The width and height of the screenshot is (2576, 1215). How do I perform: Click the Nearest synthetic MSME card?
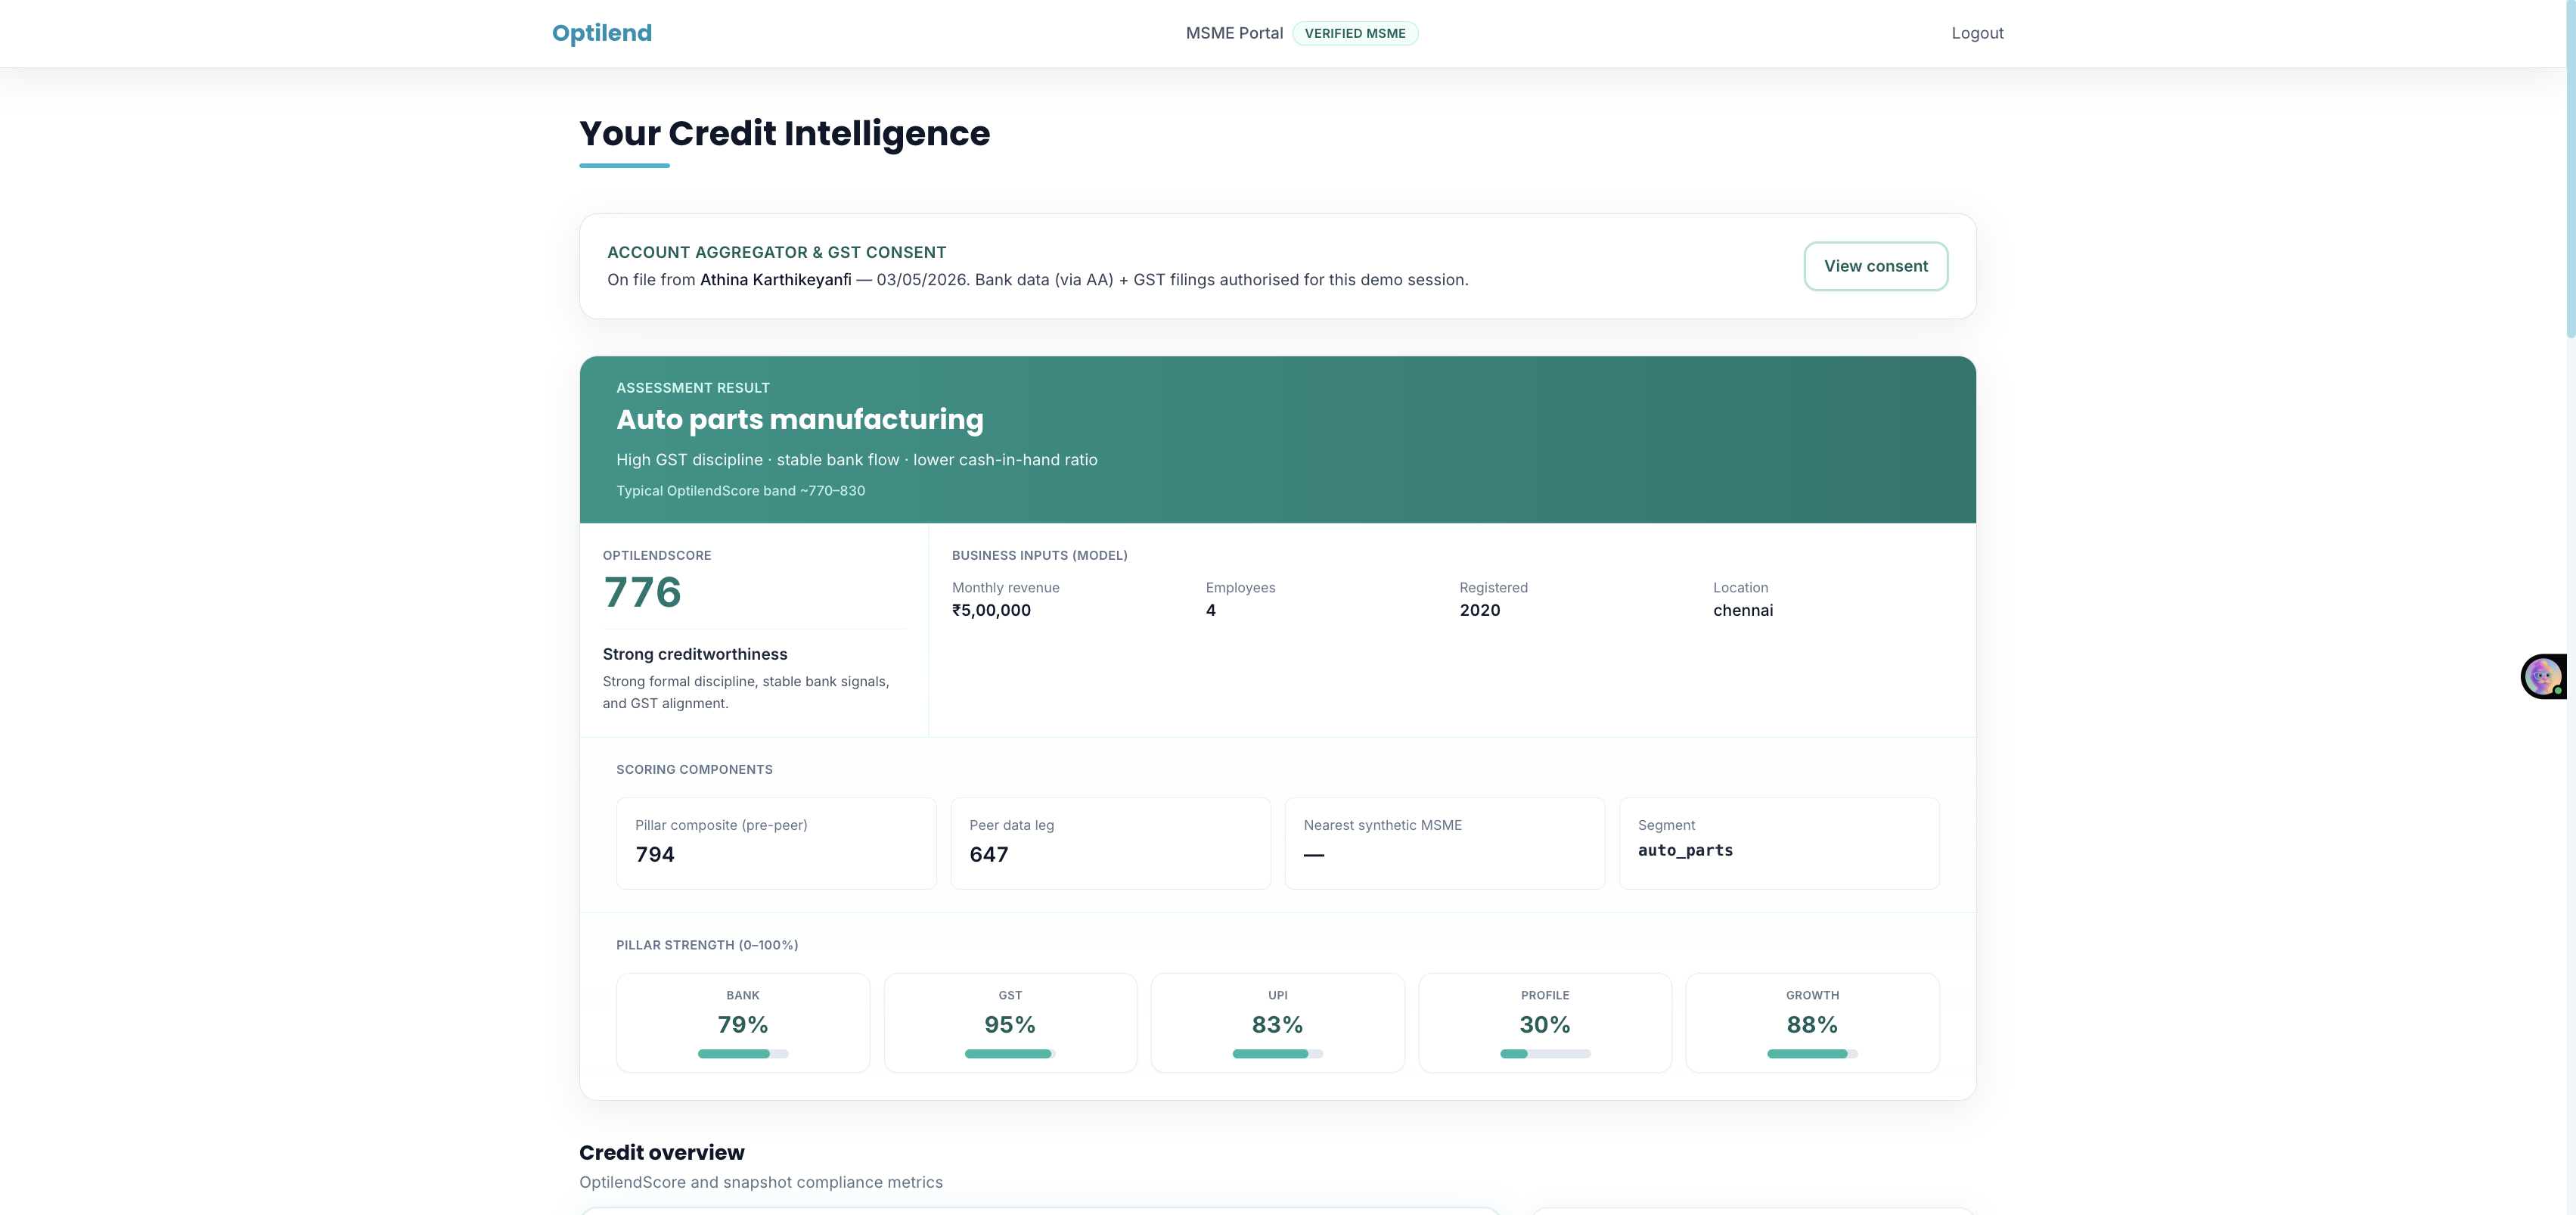tap(1445, 843)
